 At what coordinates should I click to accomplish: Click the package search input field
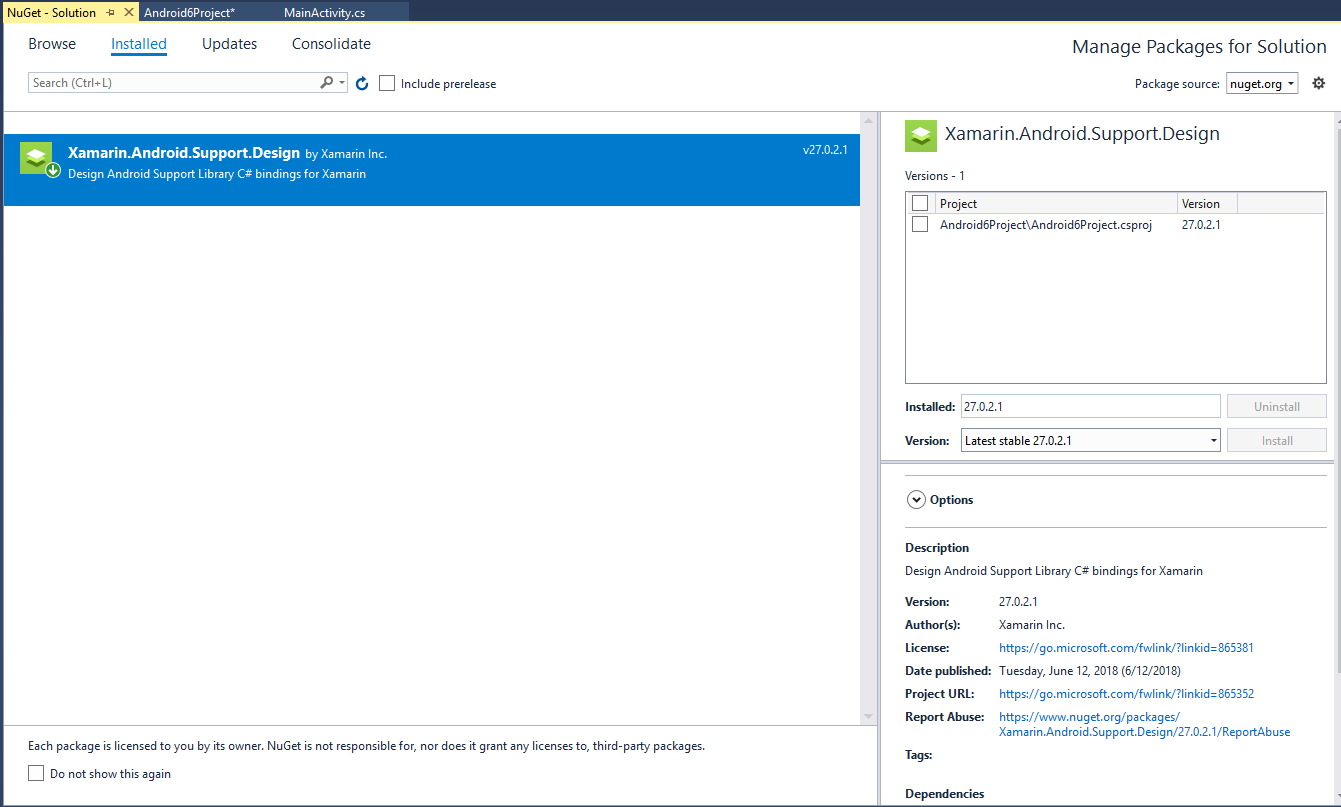click(175, 83)
